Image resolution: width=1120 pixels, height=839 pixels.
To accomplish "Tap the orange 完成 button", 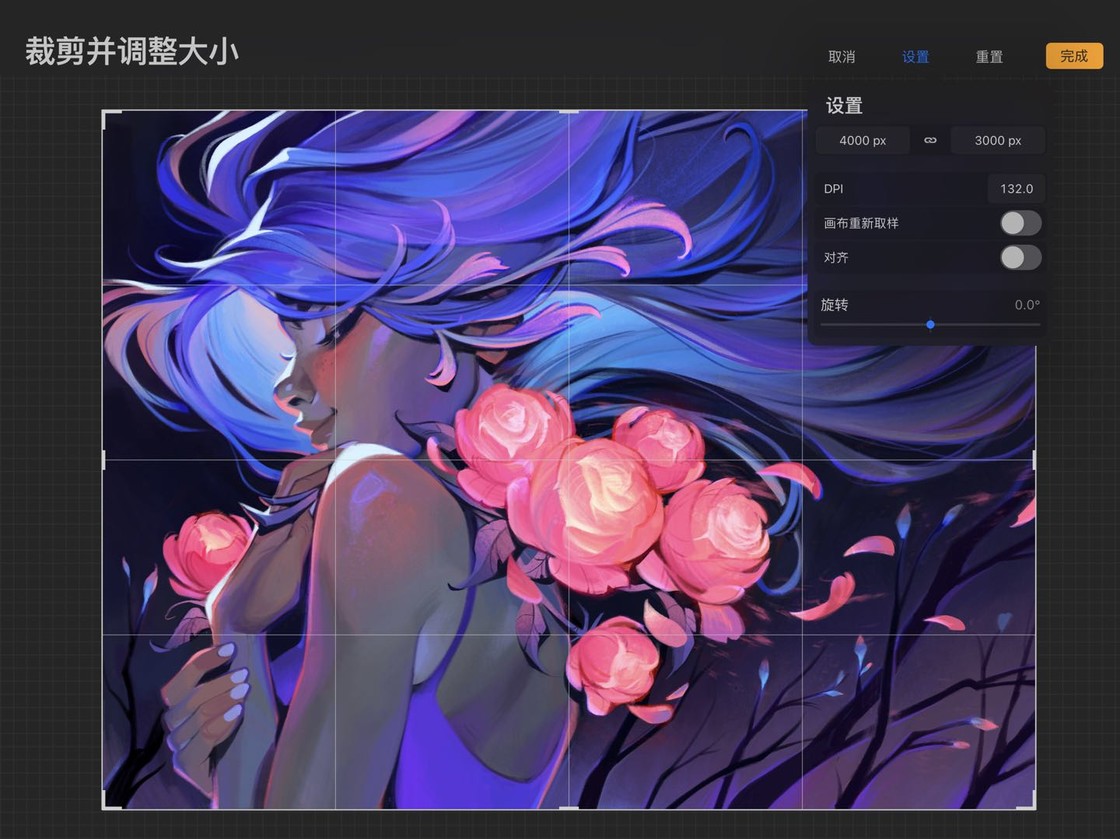I will 1074,56.
